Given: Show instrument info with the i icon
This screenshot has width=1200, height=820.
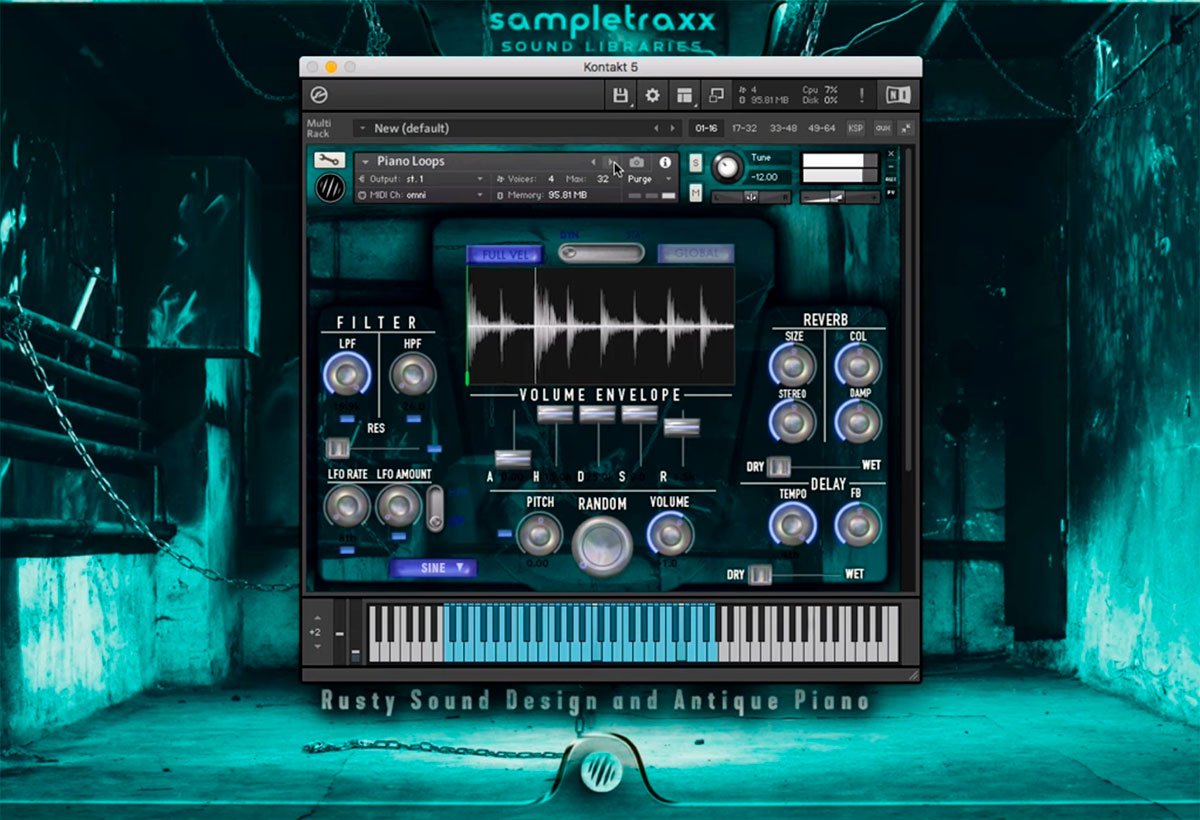Looking at the screenshot, I should click(665, 162).
